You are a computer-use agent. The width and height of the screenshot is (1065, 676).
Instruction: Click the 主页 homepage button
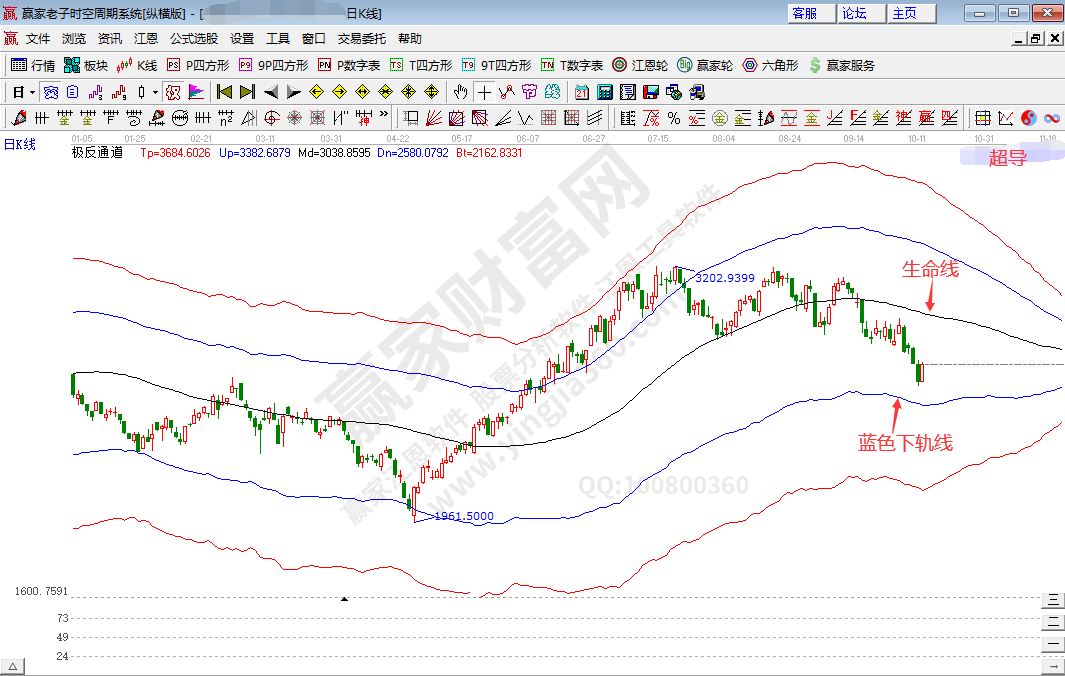pos(905,13)
